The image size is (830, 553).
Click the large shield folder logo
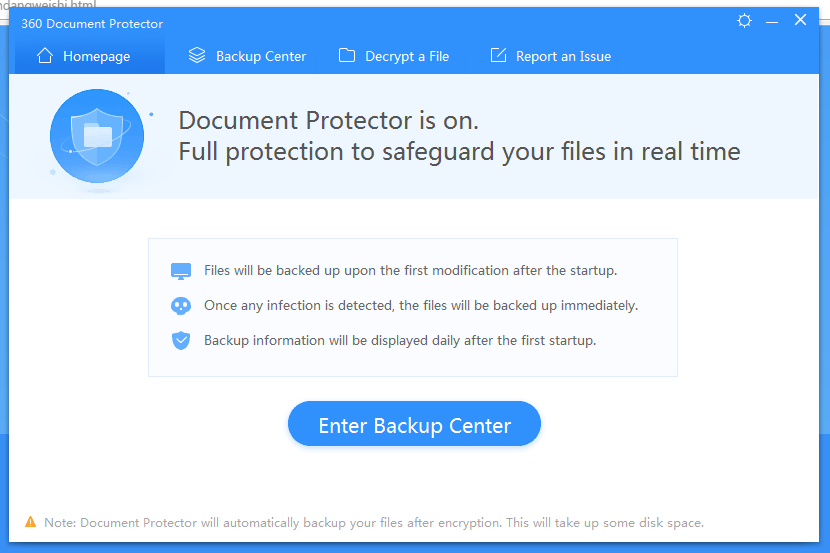[97, 136]
